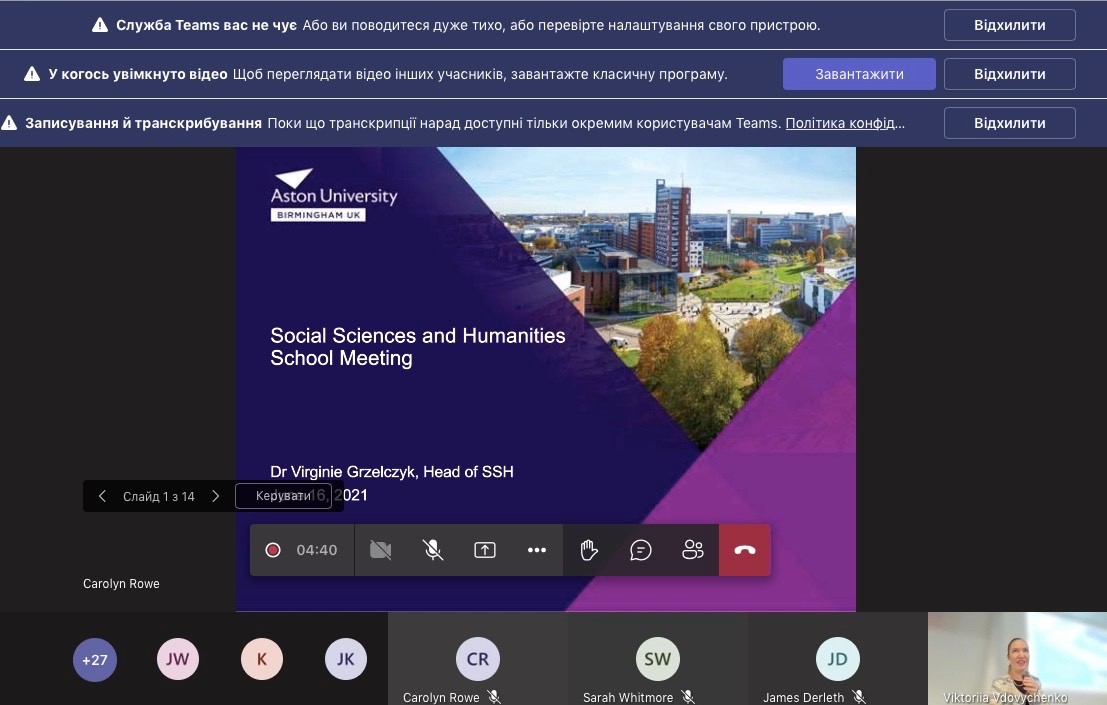Open the Політика конфіденційності link

(845, 123)
